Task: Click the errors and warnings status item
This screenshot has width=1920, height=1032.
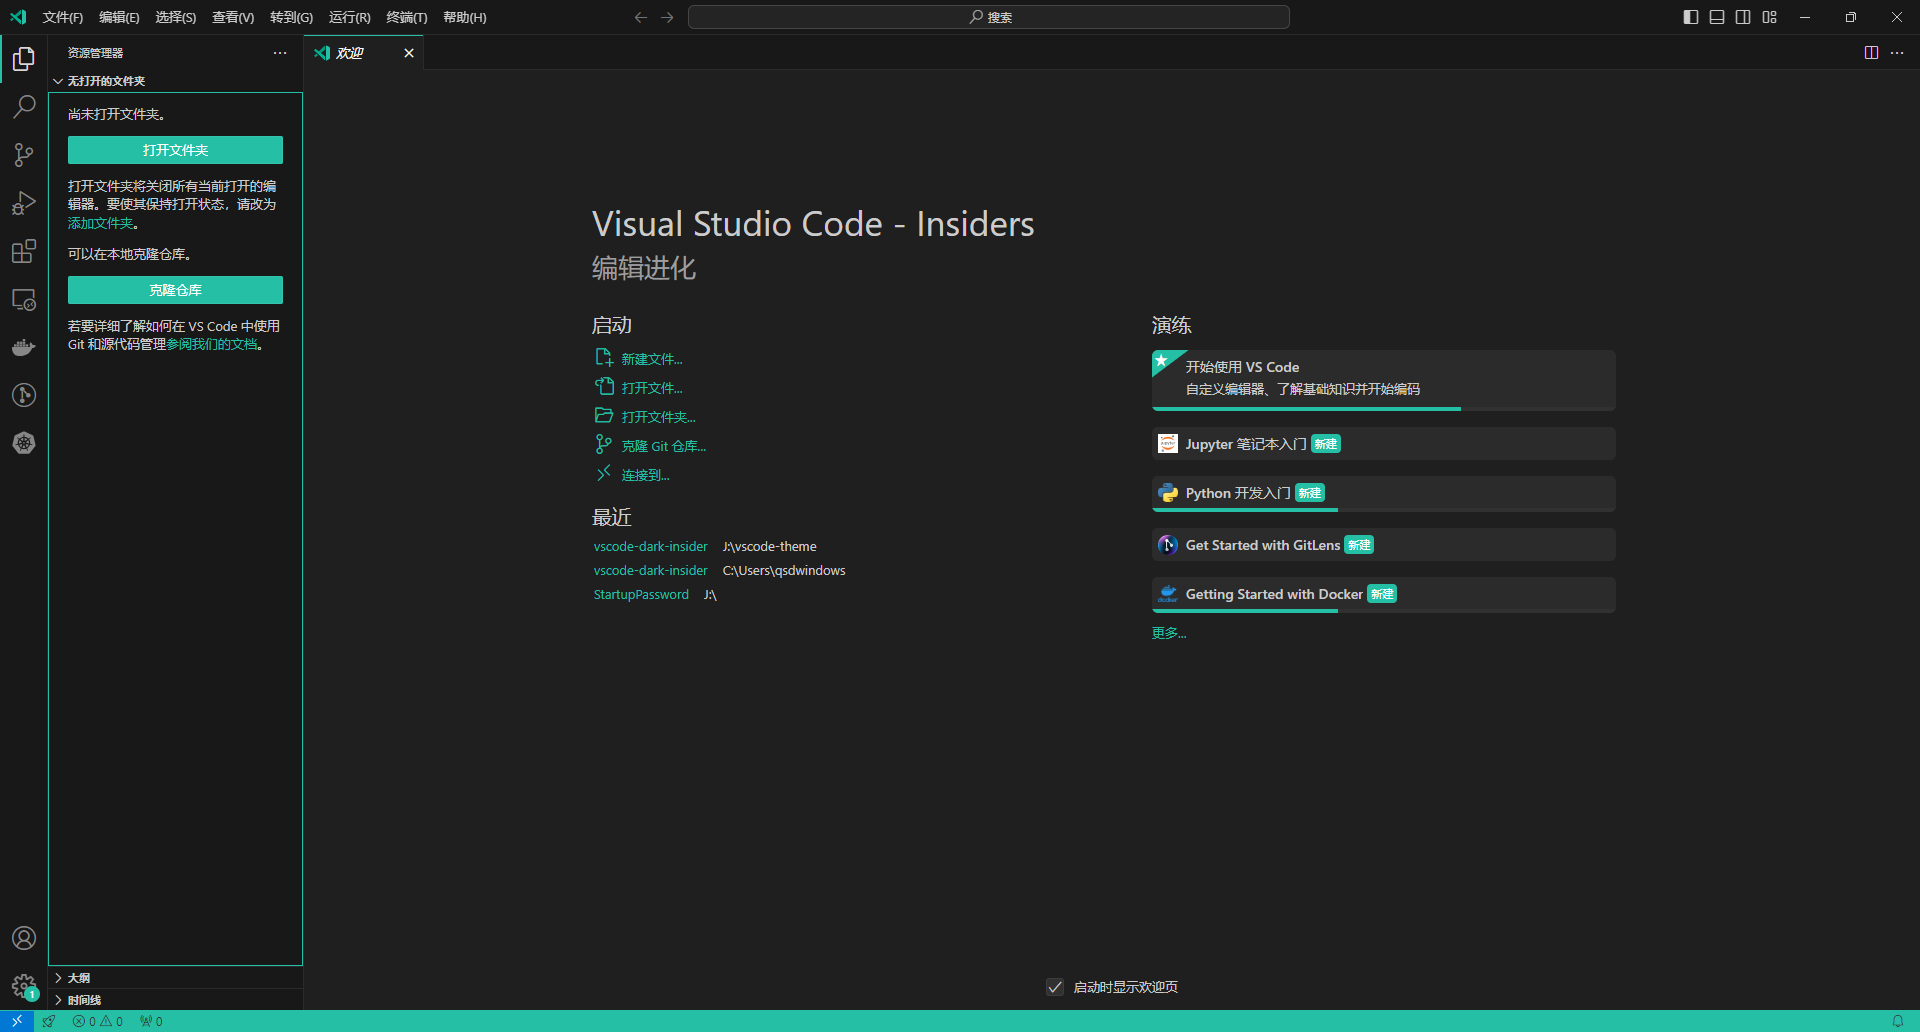Action: tap(98, 1021)
